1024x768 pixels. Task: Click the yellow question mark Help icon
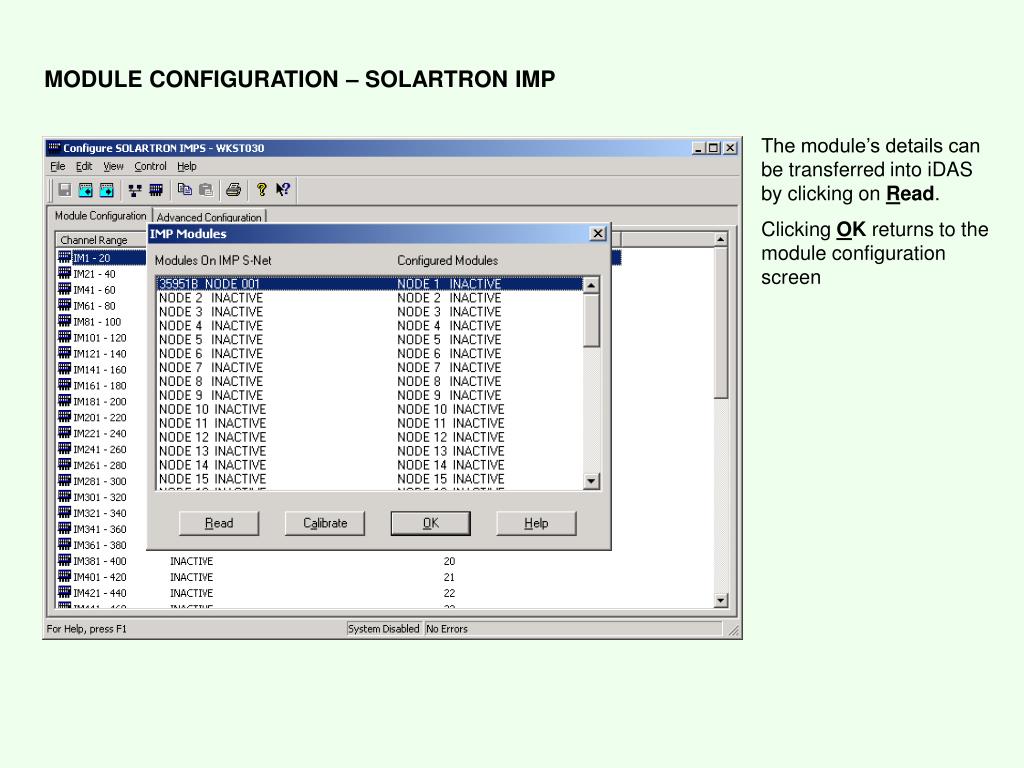pyautogui.click(x=262, y=190)
